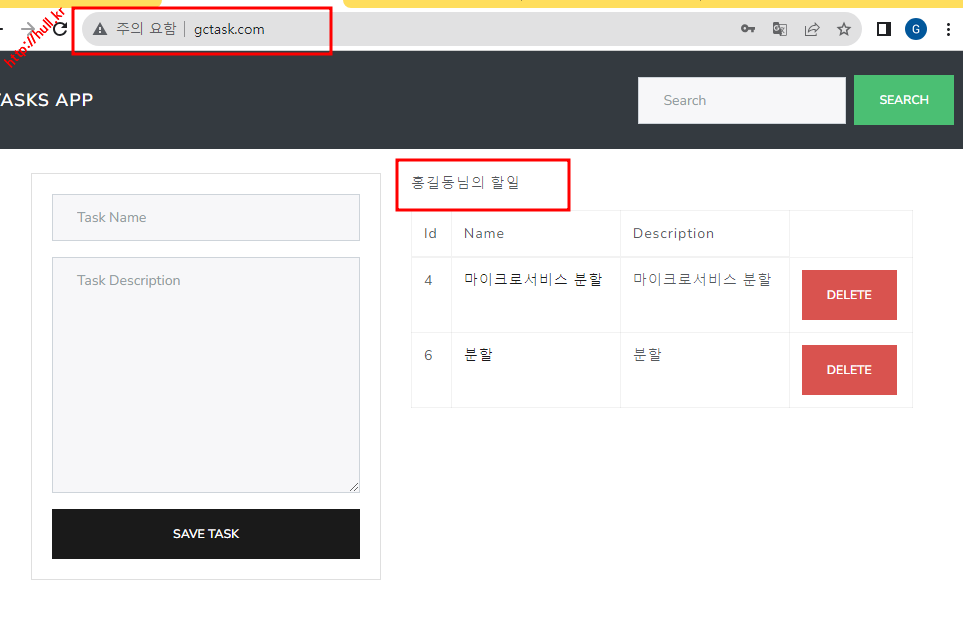Click the share page icon

point(812,29)
